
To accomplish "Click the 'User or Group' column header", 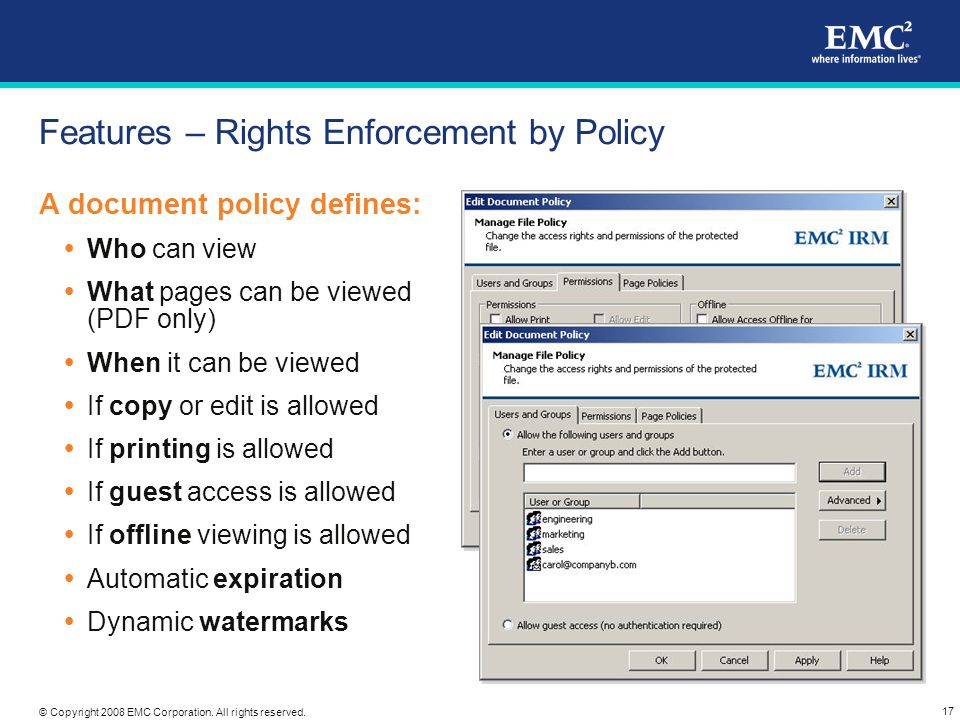I will coord(582,501).
